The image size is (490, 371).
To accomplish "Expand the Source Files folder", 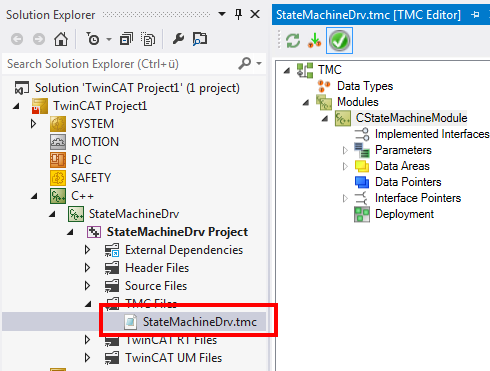I will pyautogui.click(x=87, y=286).
